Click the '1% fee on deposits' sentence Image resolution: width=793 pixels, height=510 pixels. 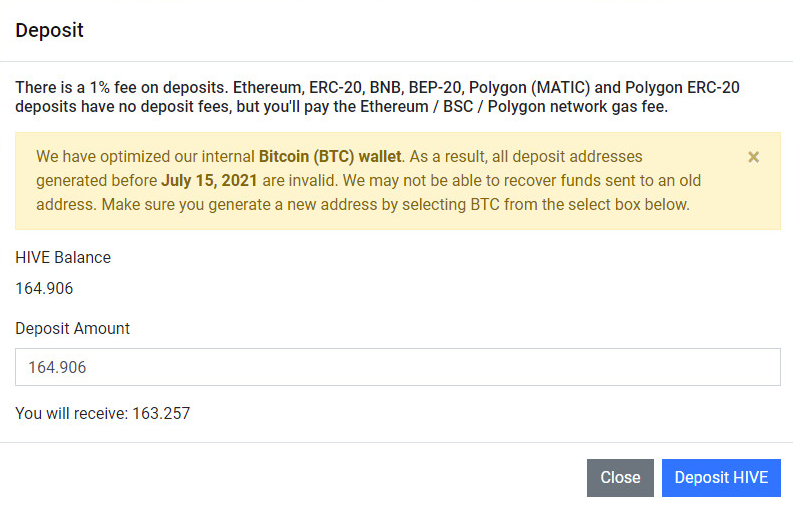[x=120, y=87]
